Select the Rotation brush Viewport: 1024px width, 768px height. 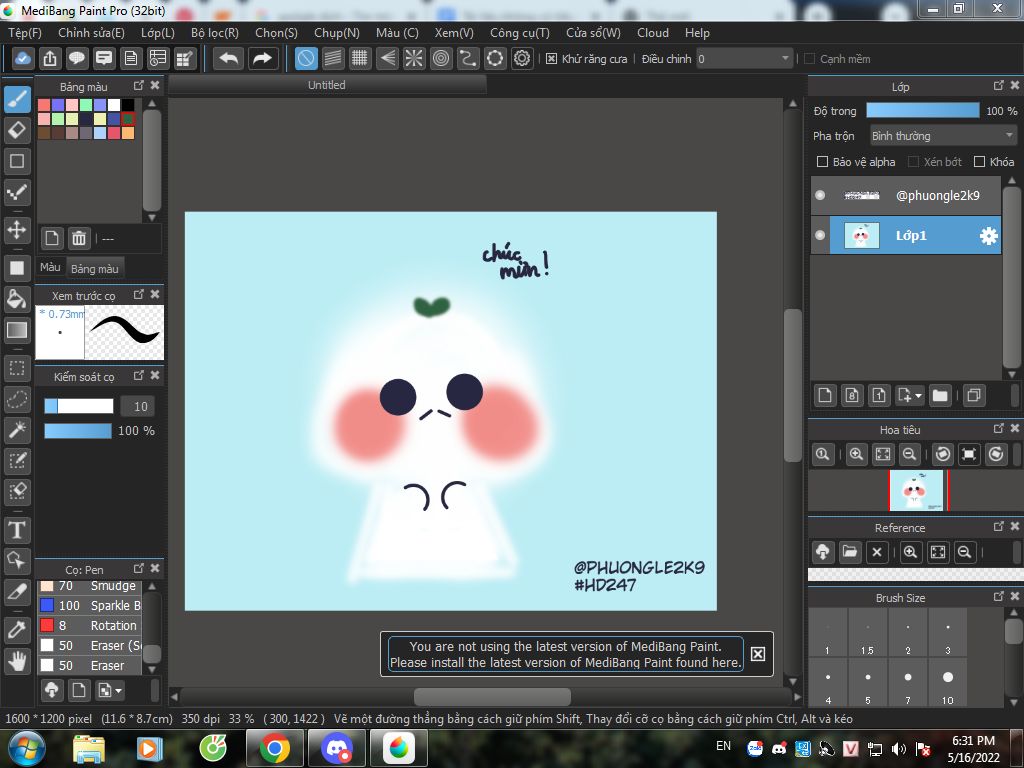click(90, 625)
